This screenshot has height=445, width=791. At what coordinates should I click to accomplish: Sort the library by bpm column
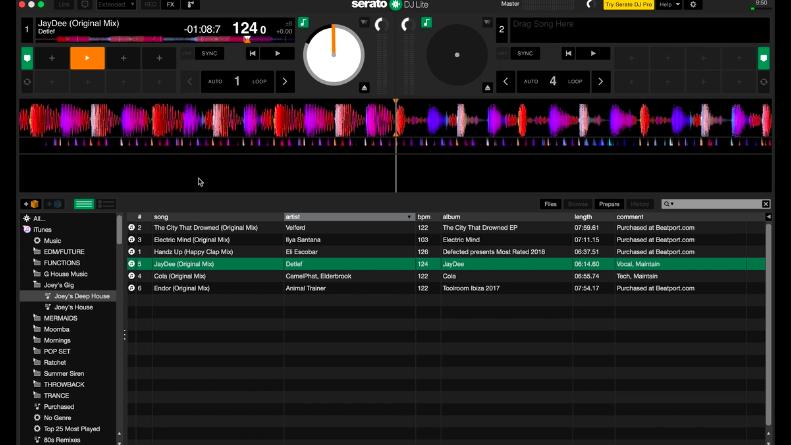(x=424, y=217)
